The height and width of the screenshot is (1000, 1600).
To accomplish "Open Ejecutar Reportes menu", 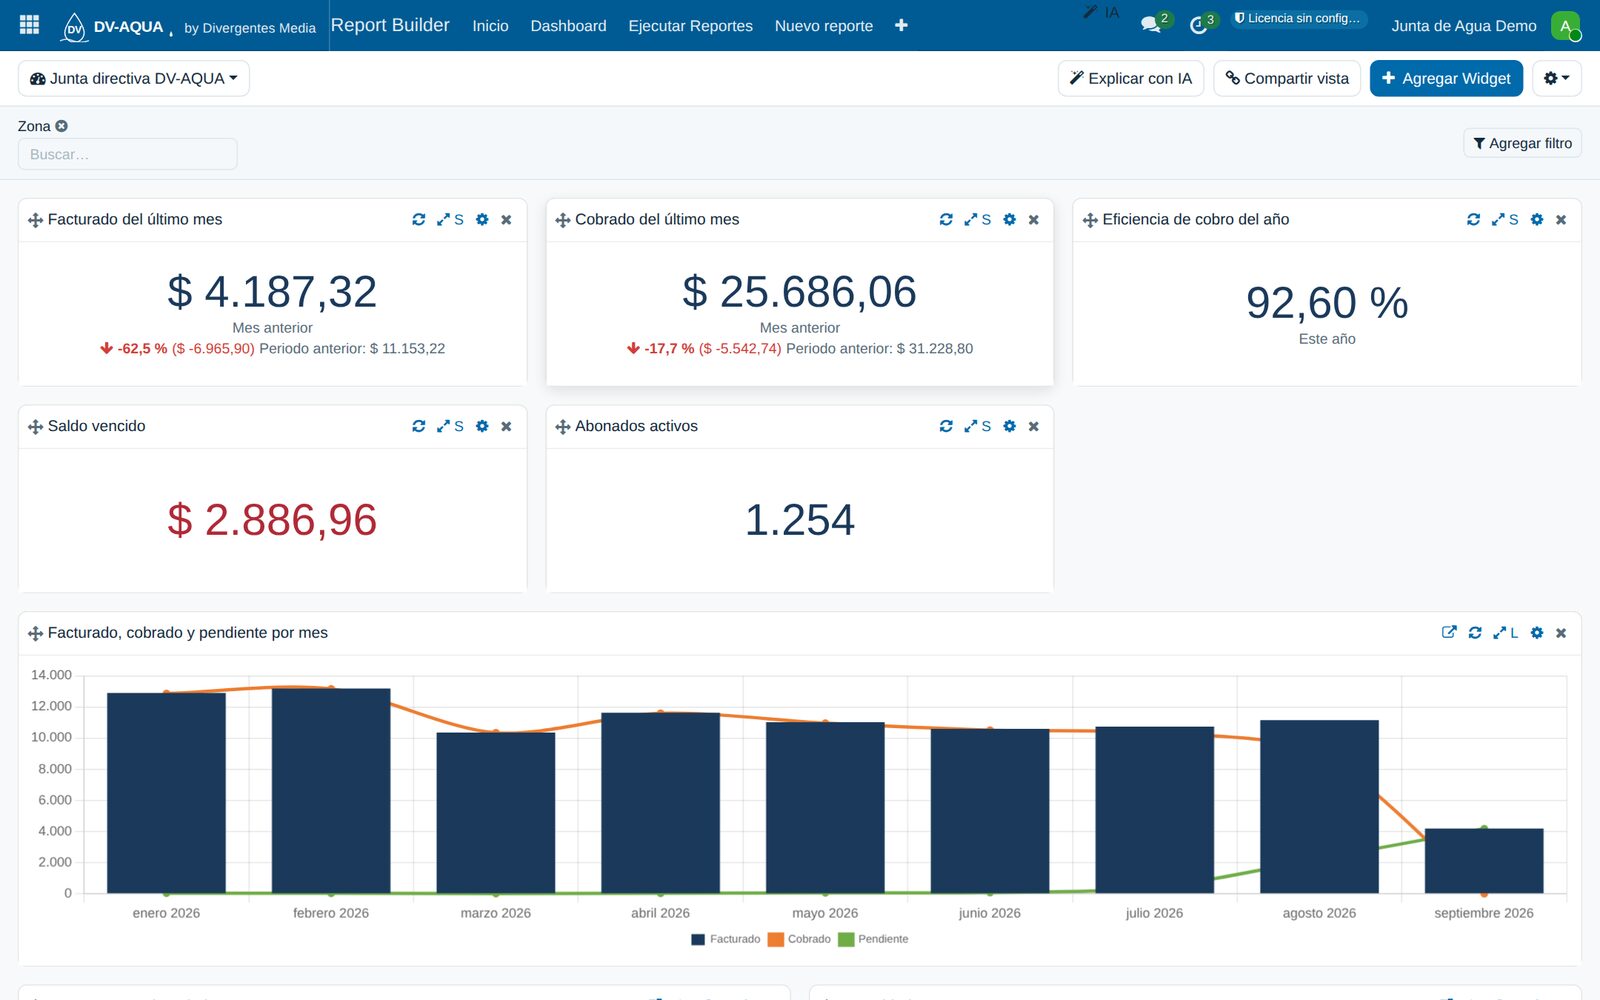I will [x=690, y=26].
